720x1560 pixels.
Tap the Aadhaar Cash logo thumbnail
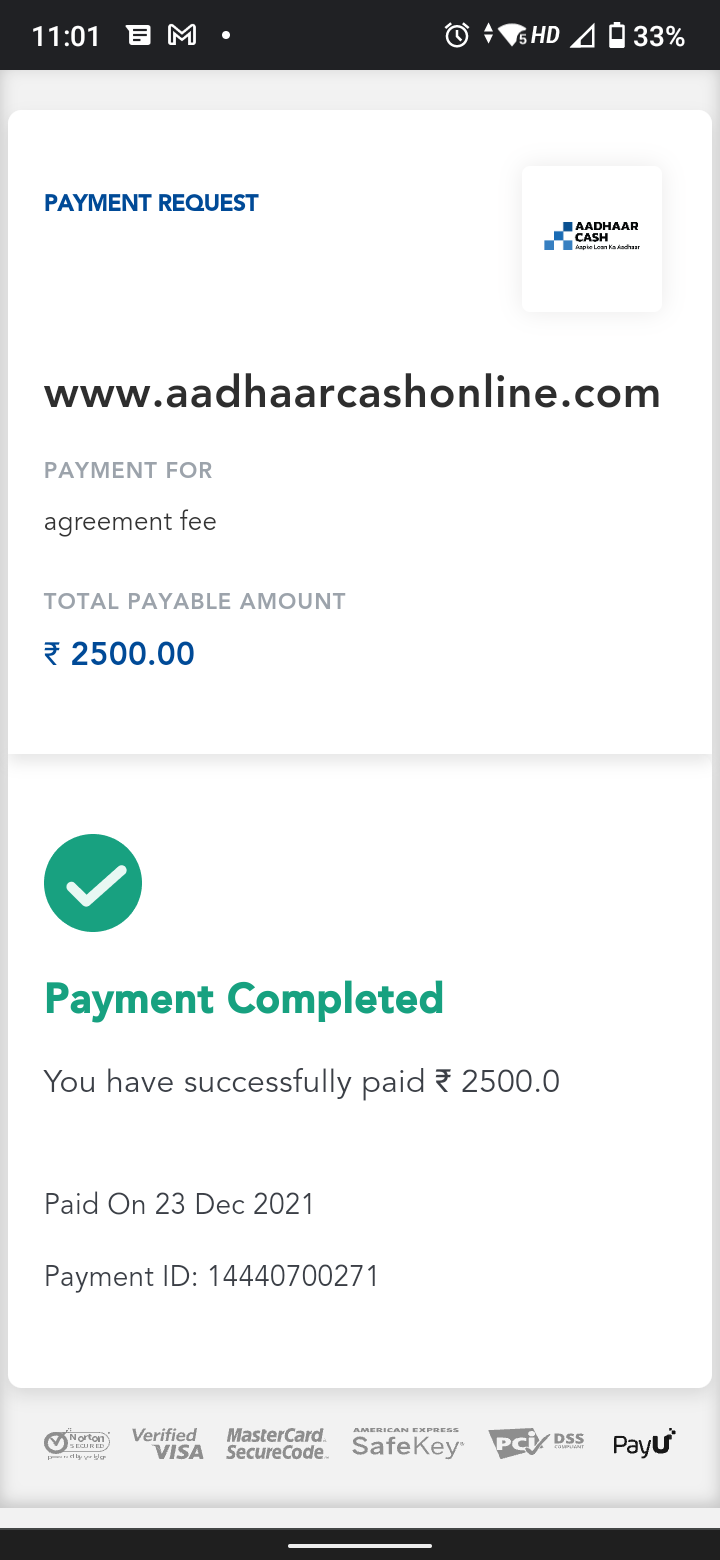tap(591, 238)
